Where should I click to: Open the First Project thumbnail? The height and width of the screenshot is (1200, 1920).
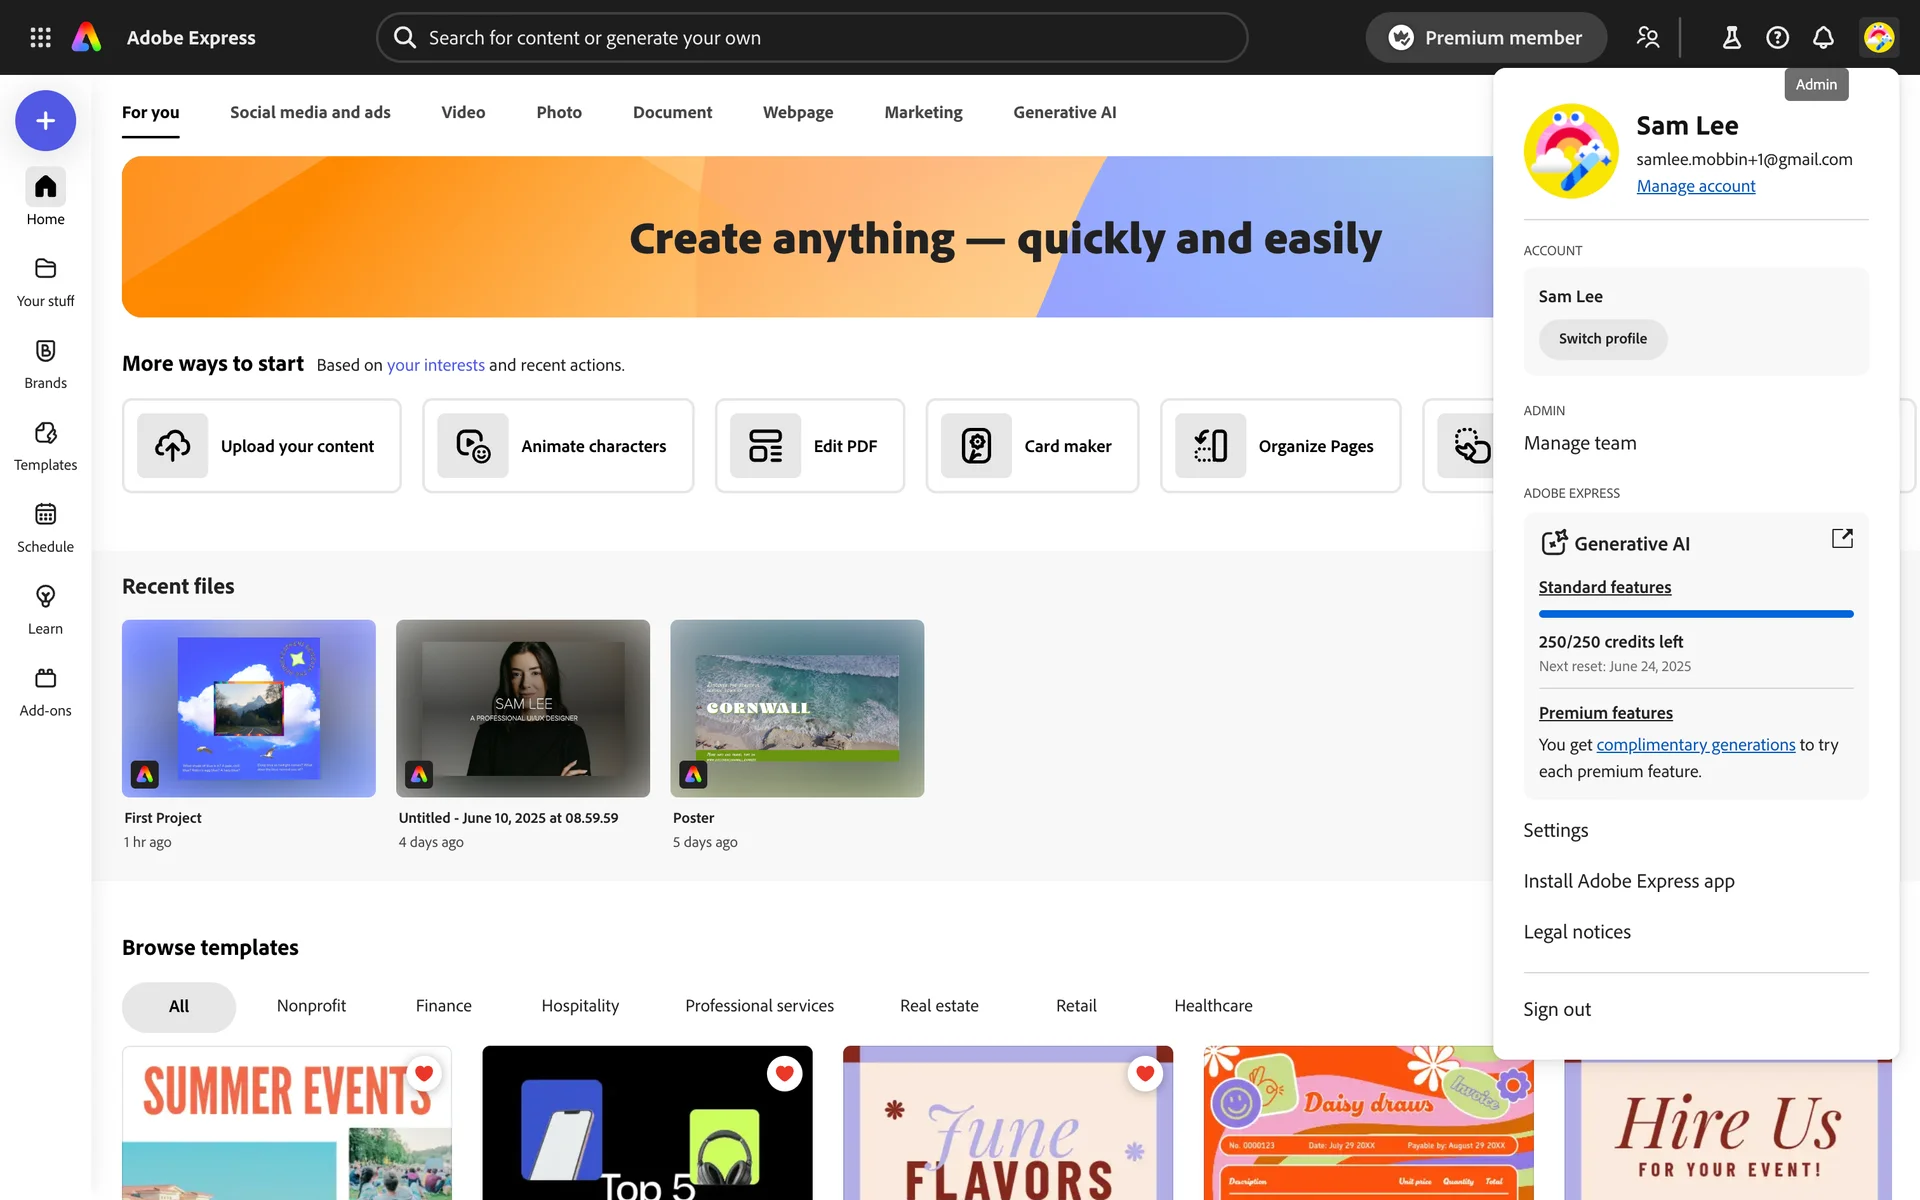tap(249, 708)
